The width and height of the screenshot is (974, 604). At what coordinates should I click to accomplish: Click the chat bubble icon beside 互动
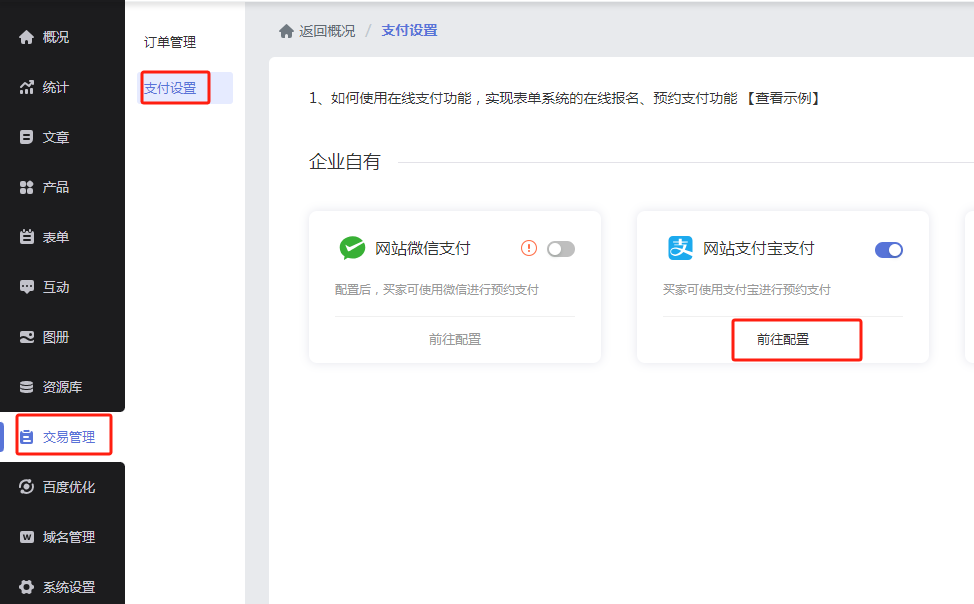click(x=26, y=287)
